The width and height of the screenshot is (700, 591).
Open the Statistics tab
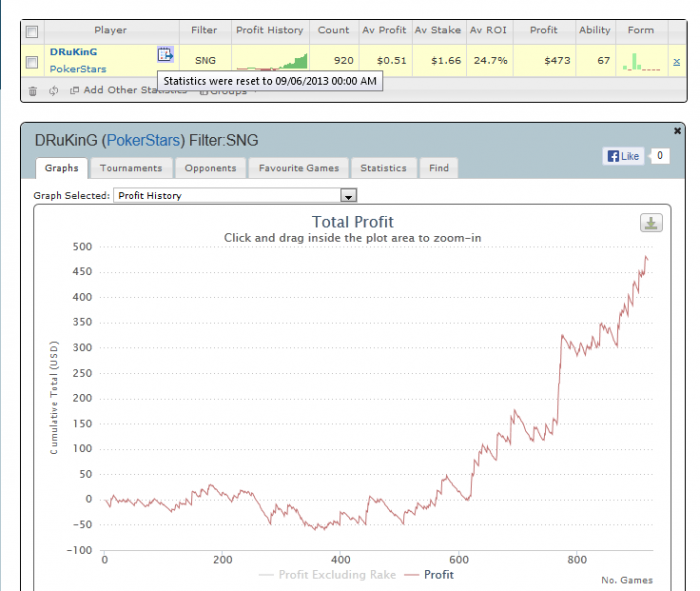click(x=383, y=168)
